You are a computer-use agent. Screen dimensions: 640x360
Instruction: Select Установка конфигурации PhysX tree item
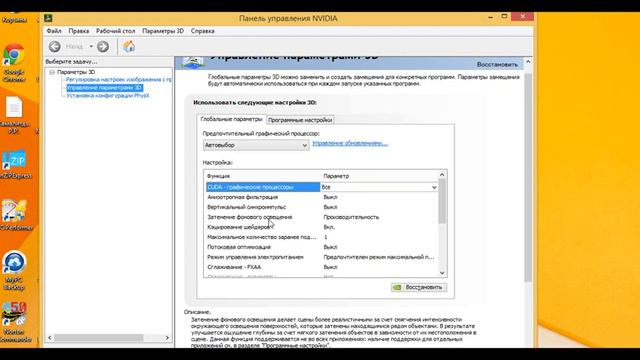108,96
